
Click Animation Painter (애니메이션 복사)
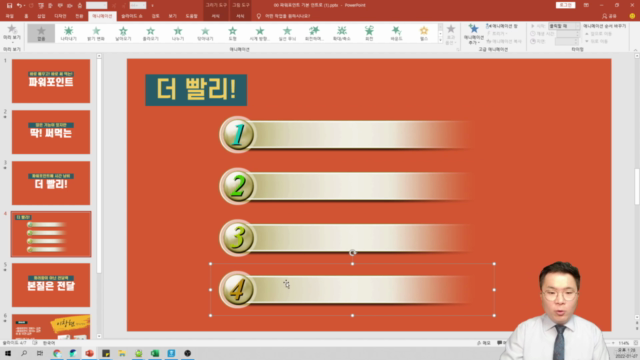click(x=504, y=41)
